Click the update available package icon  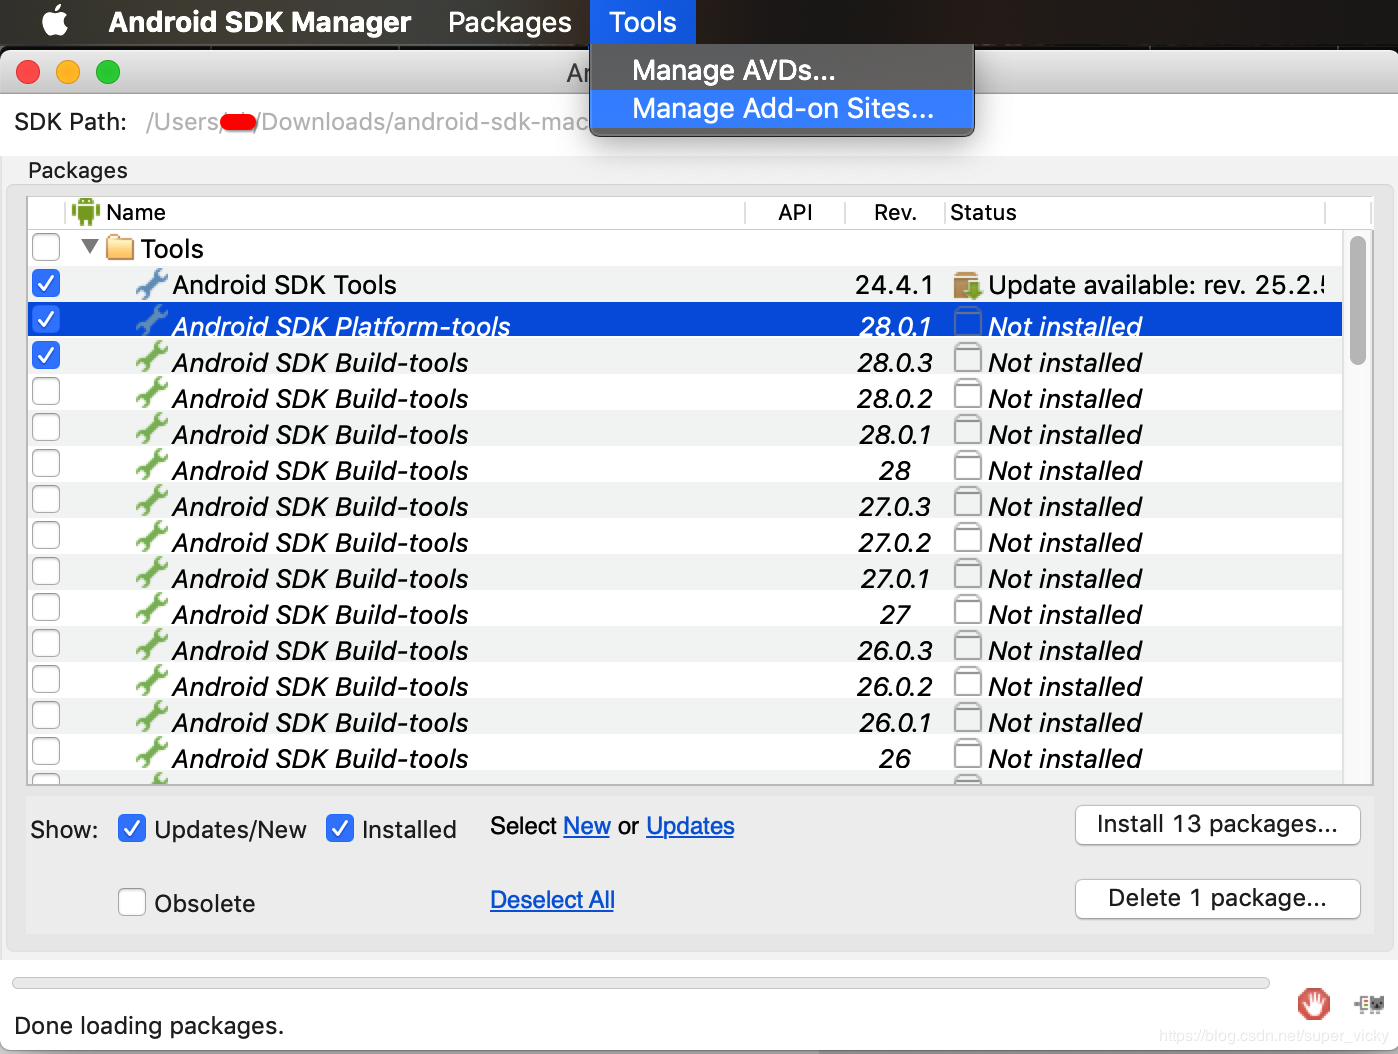point(967,285)
